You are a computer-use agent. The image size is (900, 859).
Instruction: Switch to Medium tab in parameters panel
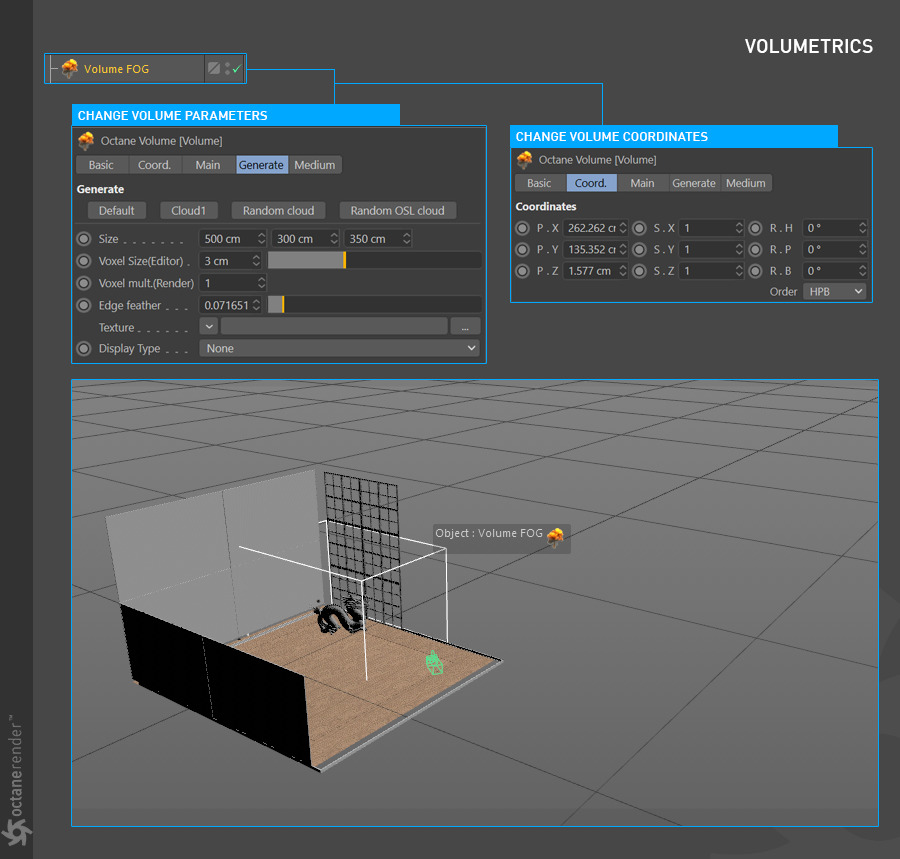click(x=315, y=165)
